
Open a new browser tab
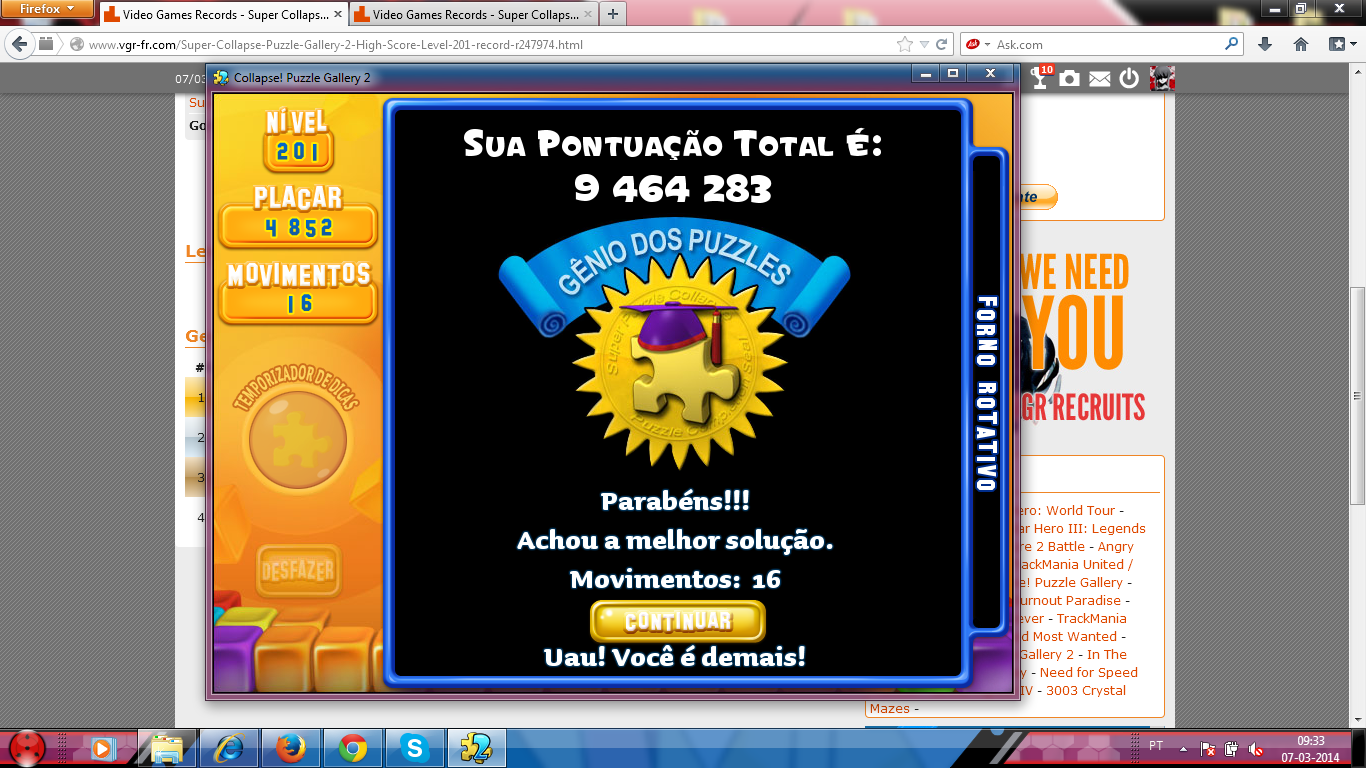pos(612,14)
